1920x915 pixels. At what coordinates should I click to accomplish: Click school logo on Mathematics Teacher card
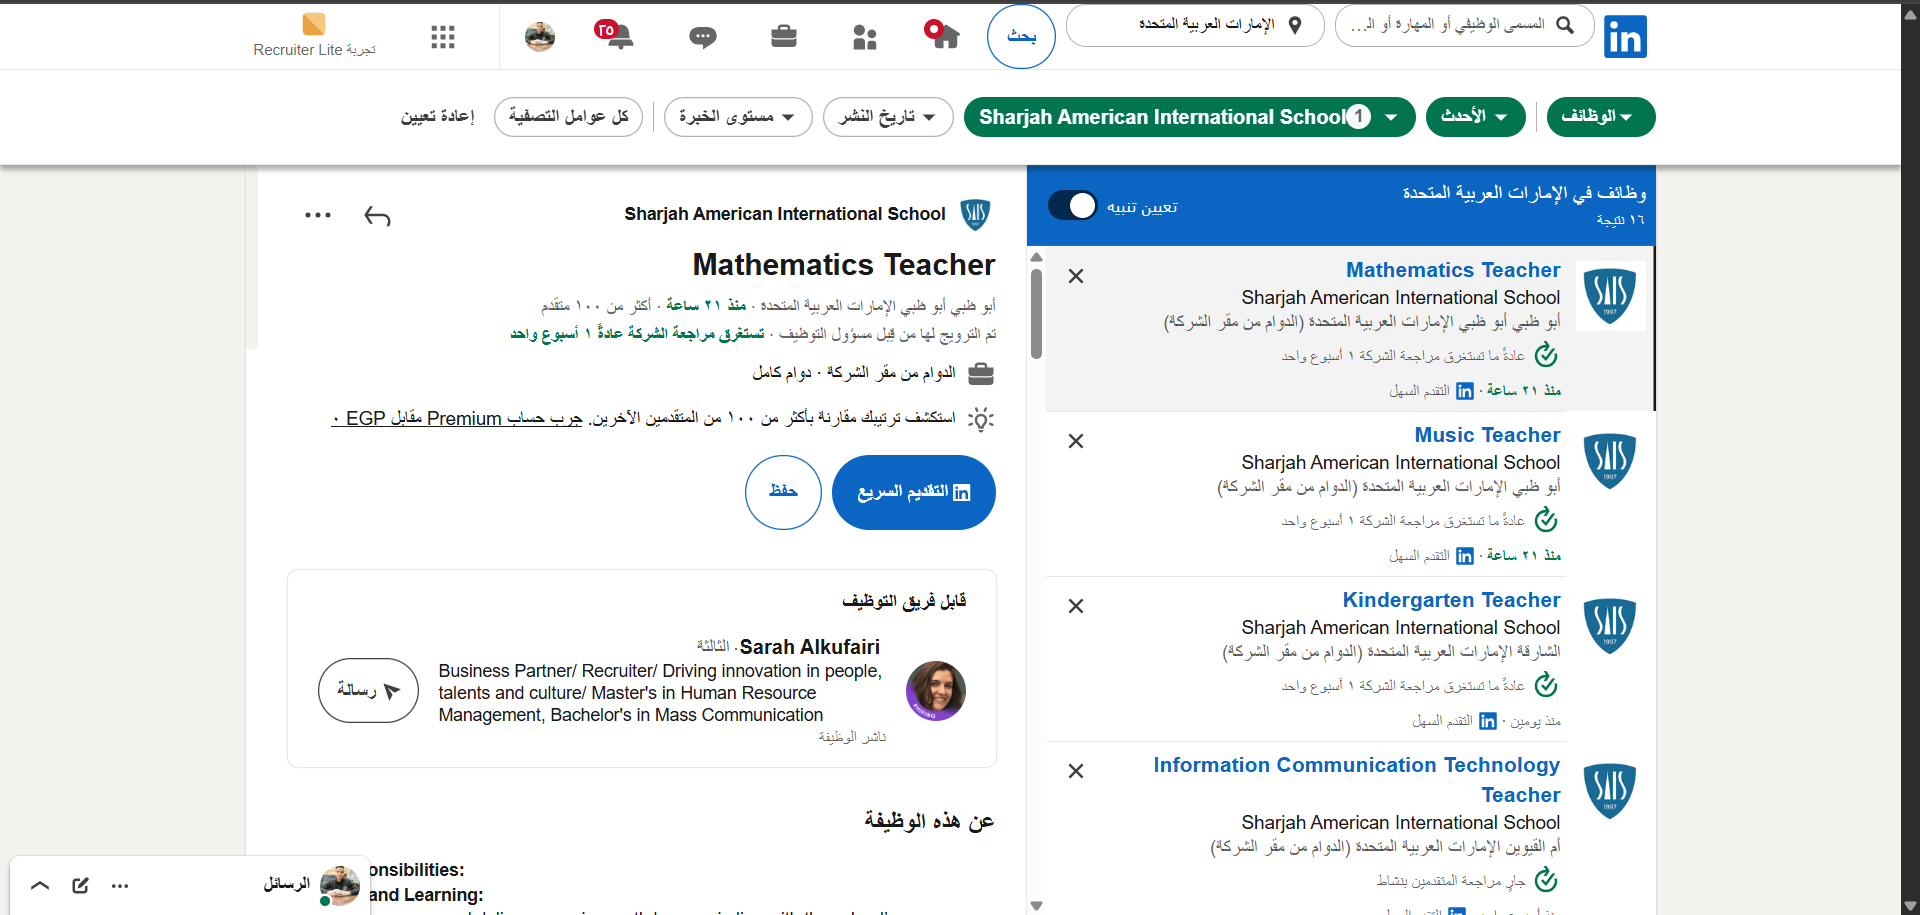click(1610, 296)
